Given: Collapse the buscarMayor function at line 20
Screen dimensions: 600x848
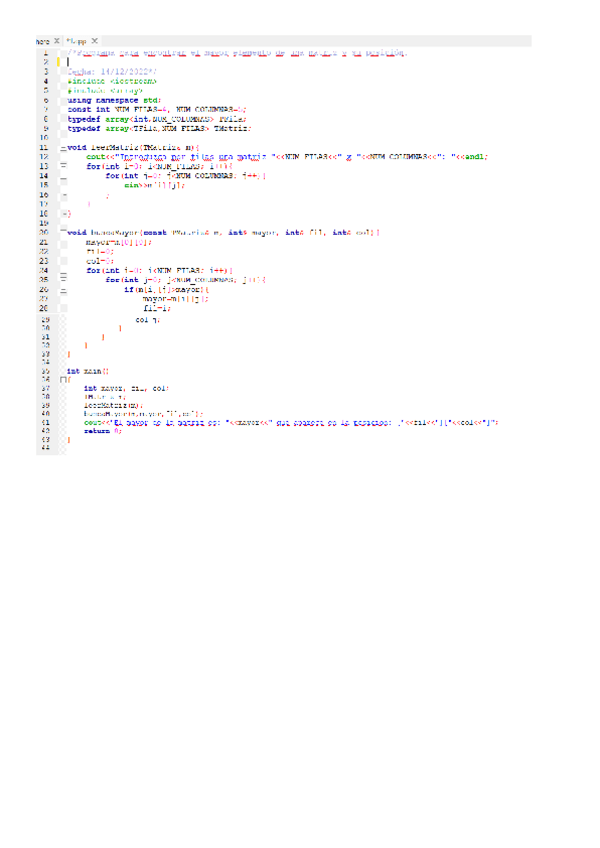Looking at the screenshot, I should (x=63, y=232).
